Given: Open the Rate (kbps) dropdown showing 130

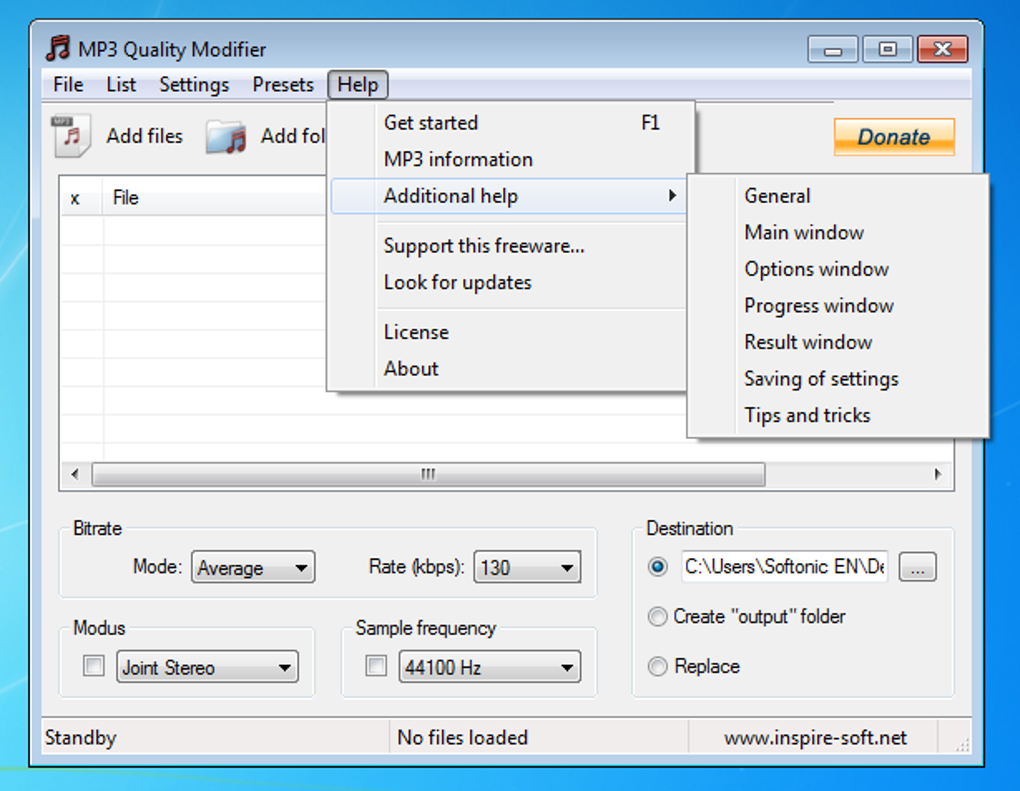Looking at the screenshot, I should 527,567.
